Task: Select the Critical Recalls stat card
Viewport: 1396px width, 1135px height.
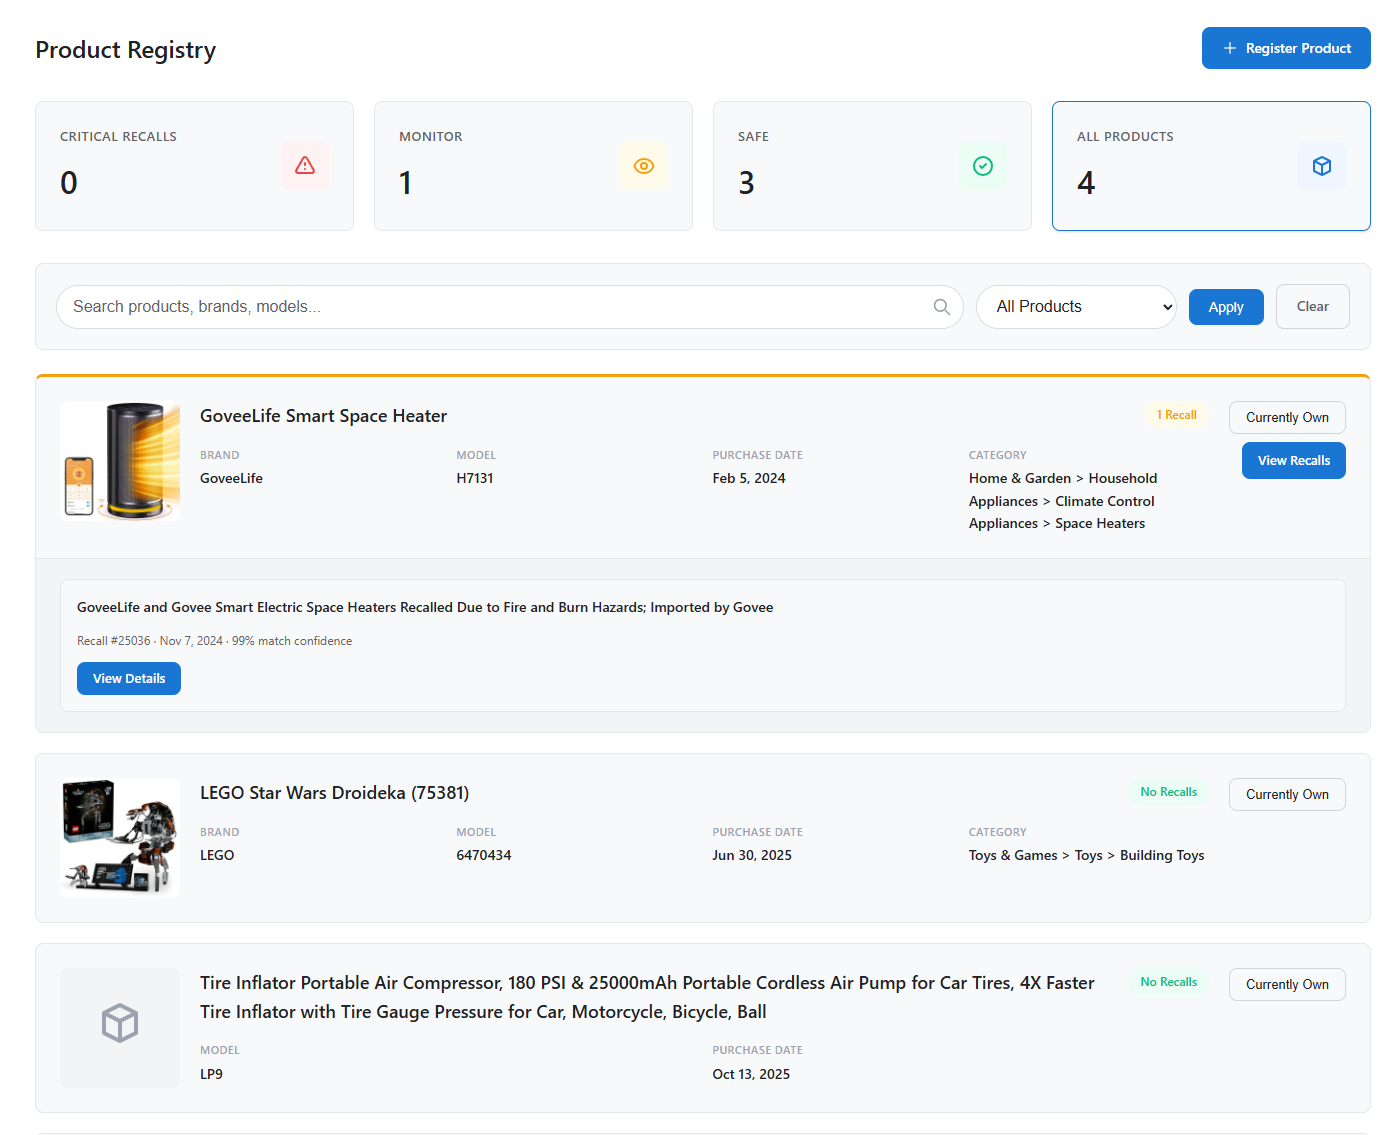Action: pos(194,166)
